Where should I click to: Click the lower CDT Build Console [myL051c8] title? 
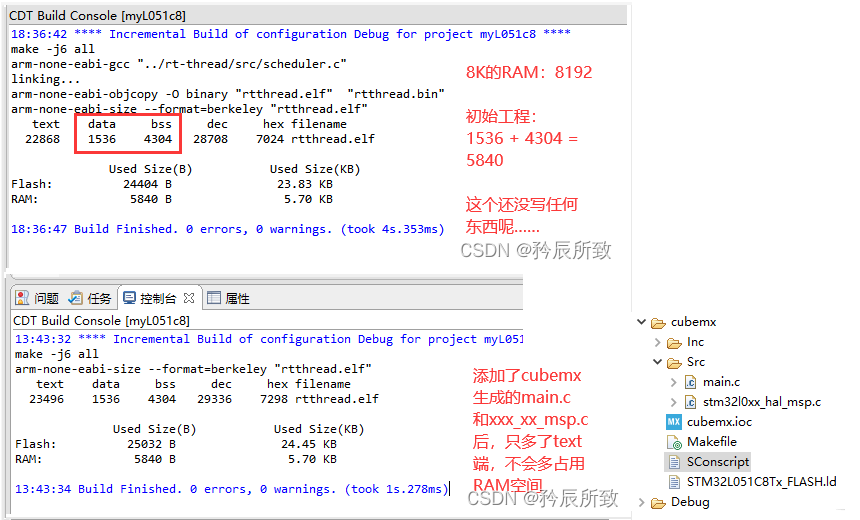click(101, 320)
